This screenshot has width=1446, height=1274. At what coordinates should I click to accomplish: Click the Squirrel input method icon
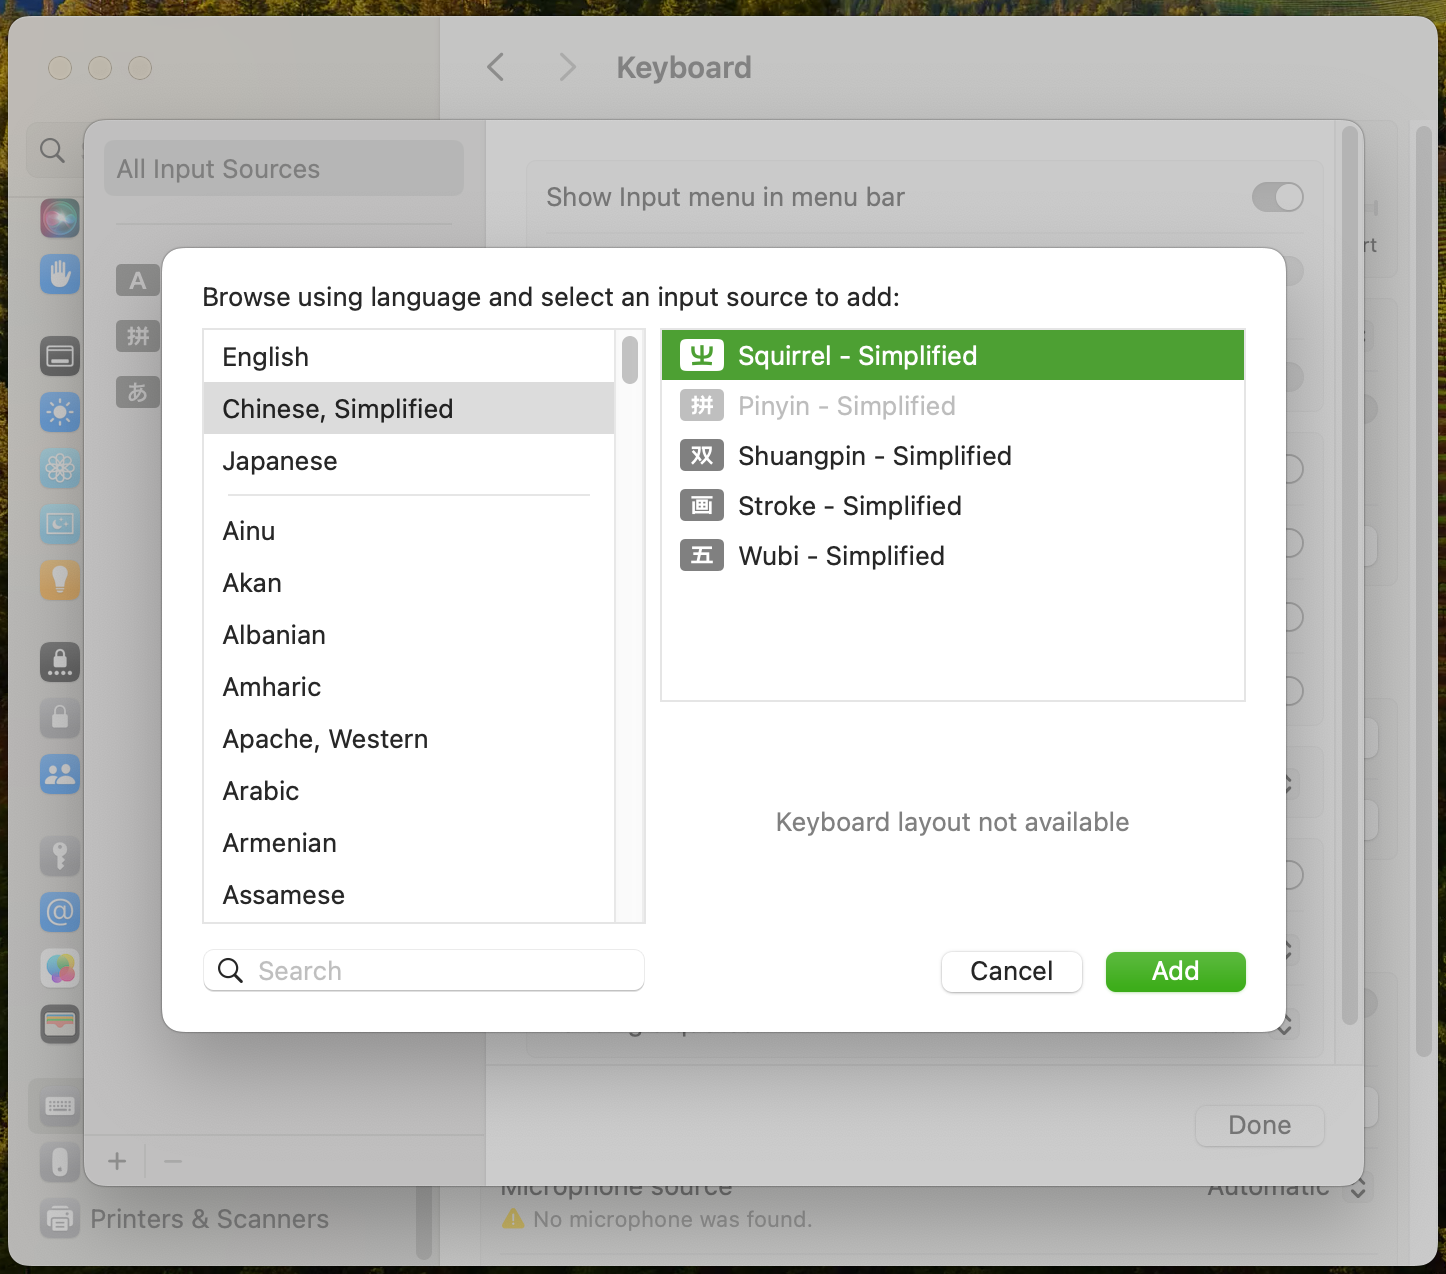[702, 355]
